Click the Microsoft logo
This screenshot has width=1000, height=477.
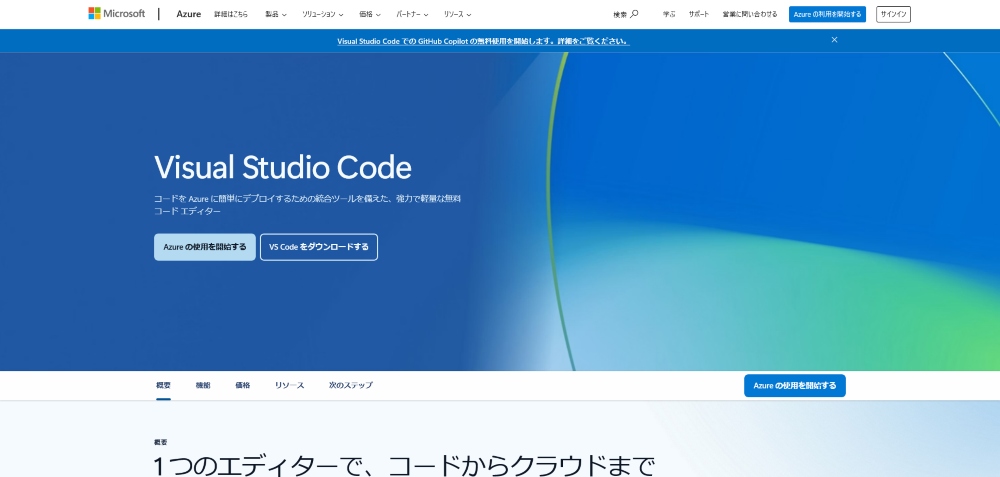(x=117, y=13)
